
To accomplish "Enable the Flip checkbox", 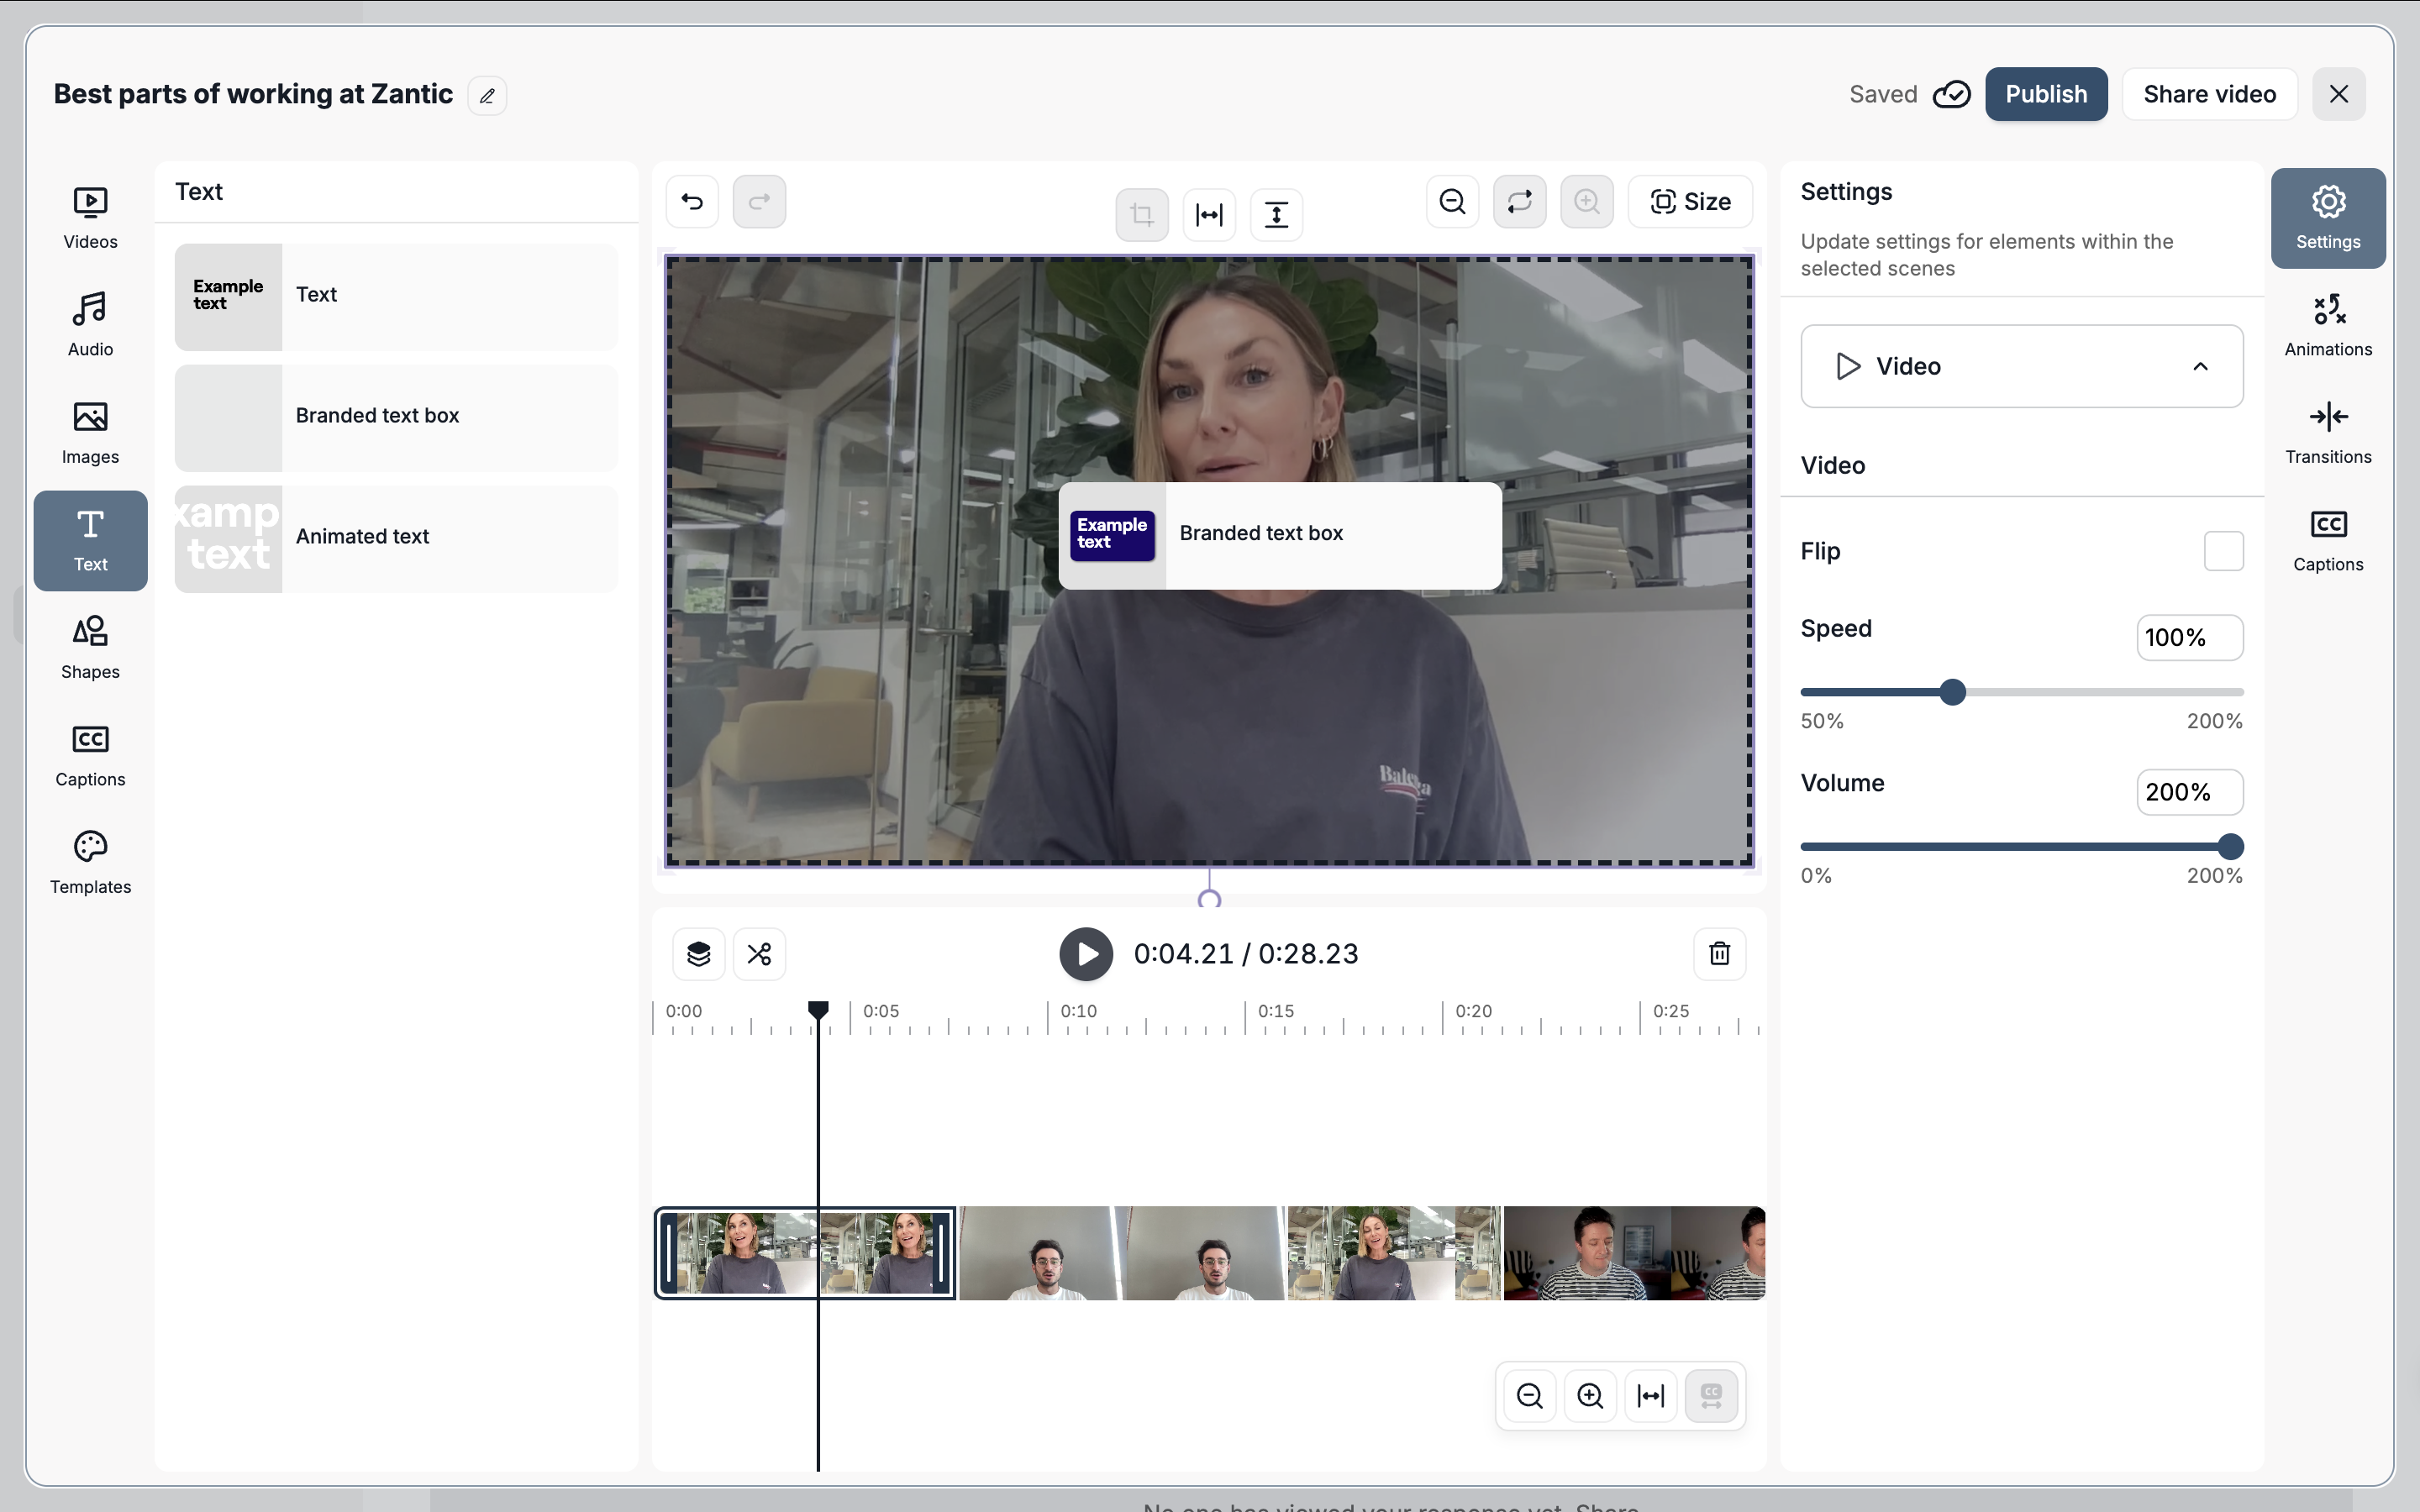I will [x=2223, y=551].
